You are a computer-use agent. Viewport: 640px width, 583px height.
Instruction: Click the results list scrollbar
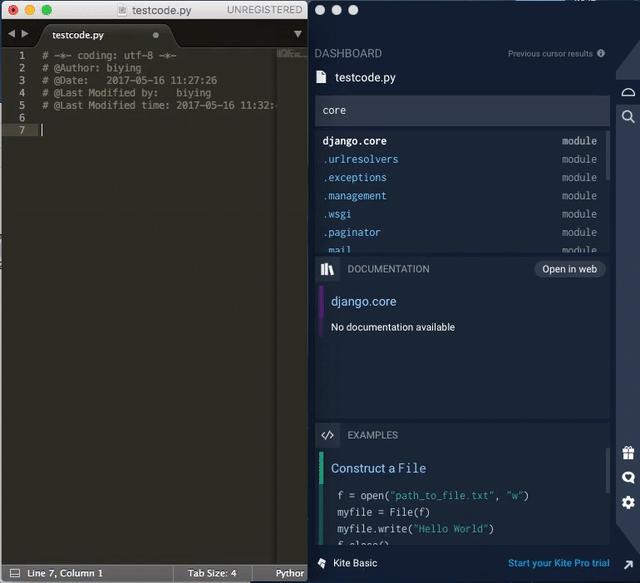[608, 156]
